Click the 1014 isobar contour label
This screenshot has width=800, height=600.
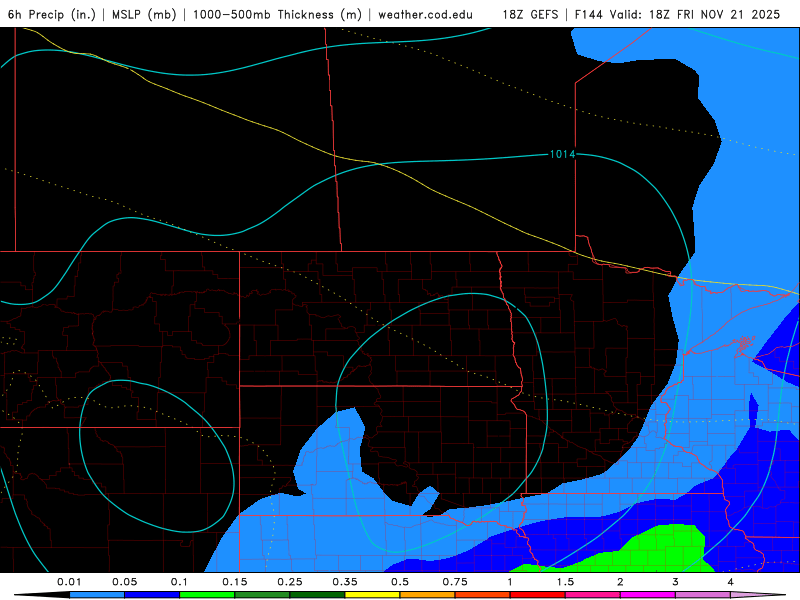click(x=562, y=154)
